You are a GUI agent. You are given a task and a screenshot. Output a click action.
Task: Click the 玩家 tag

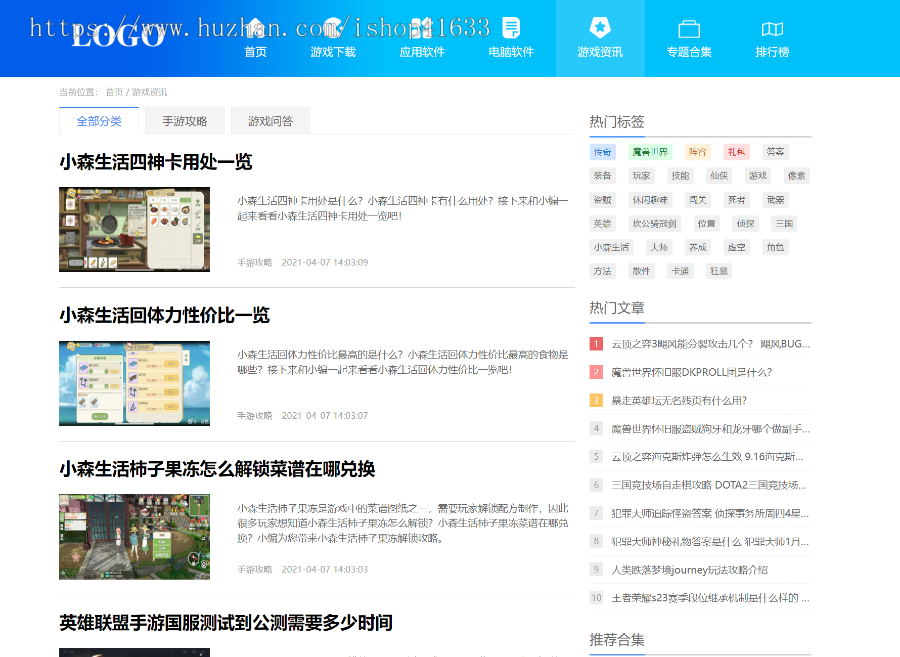(x=642, y=176)
